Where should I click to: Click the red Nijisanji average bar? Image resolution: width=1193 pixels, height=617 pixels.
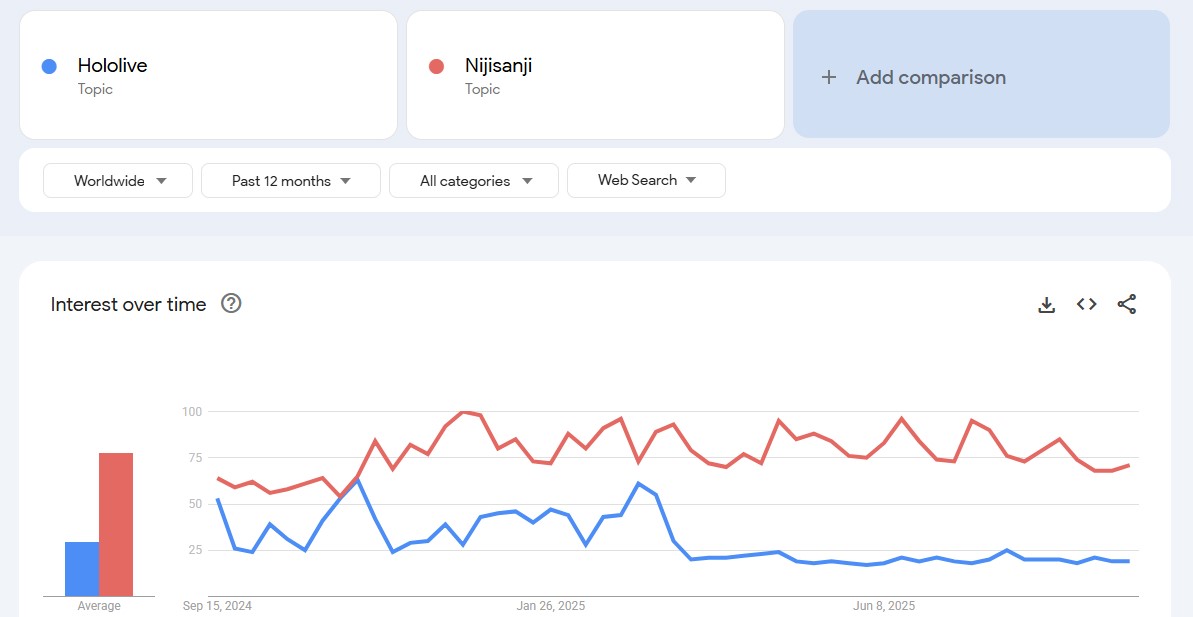116,524
